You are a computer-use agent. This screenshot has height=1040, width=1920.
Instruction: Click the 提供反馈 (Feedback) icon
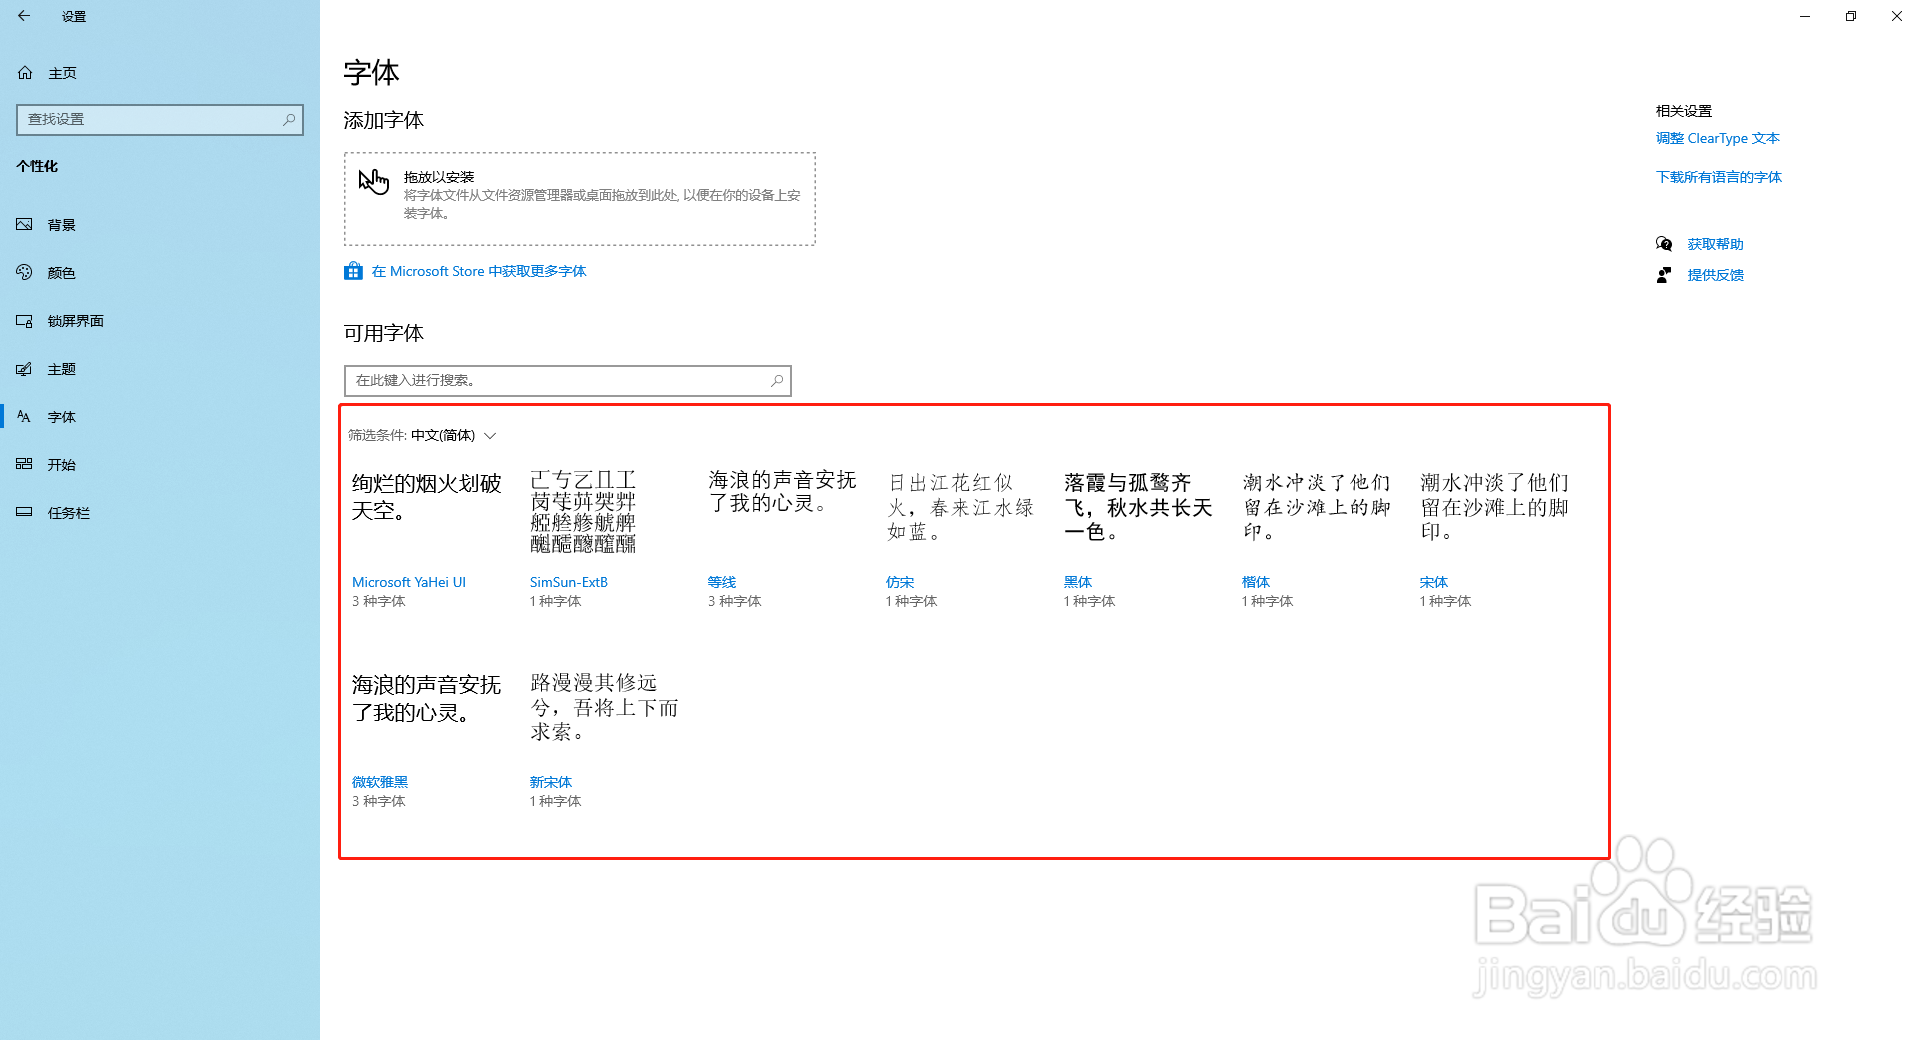click(x=1663, y=275)
